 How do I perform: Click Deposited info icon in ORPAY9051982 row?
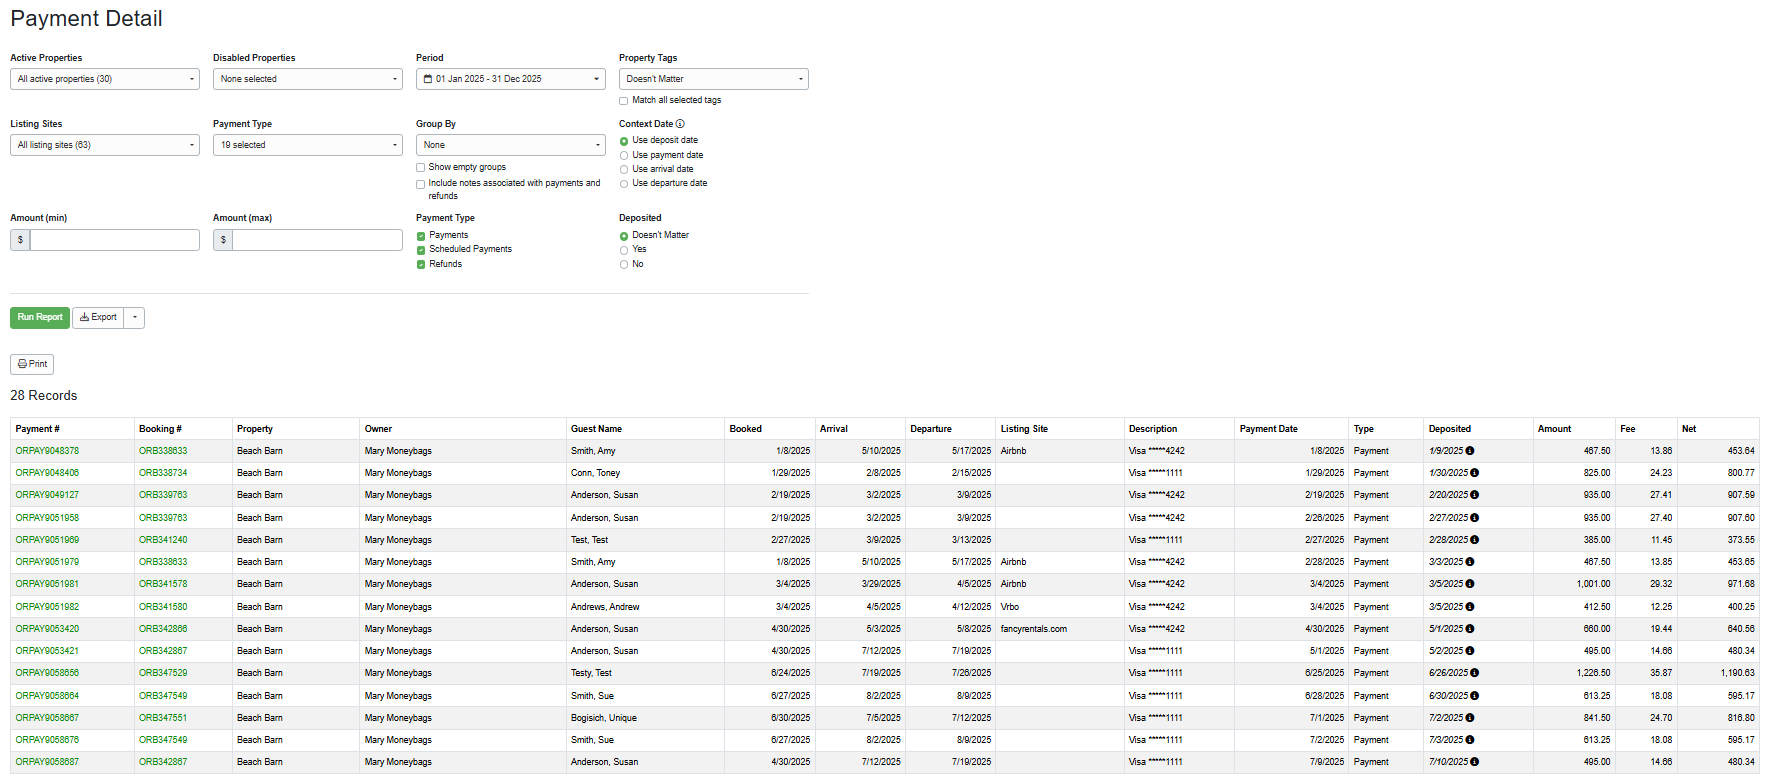click(1470, 607)
